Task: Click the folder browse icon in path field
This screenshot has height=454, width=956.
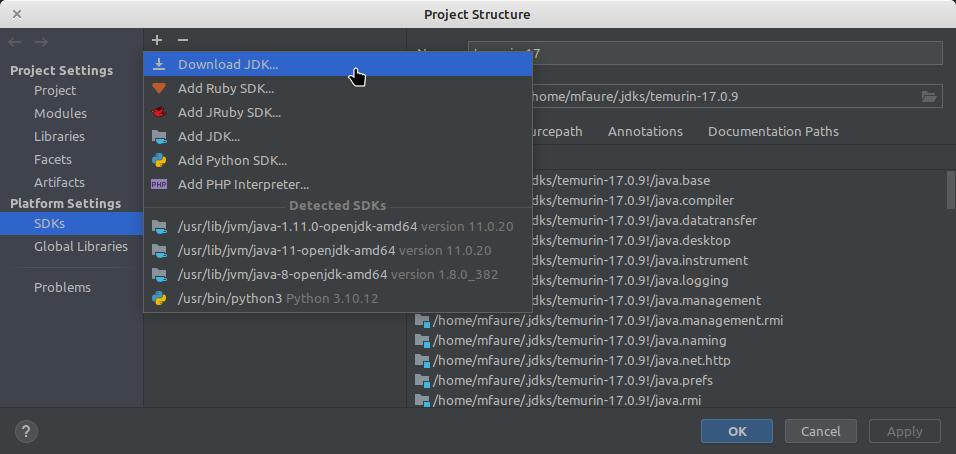Action: pos(929,97)
